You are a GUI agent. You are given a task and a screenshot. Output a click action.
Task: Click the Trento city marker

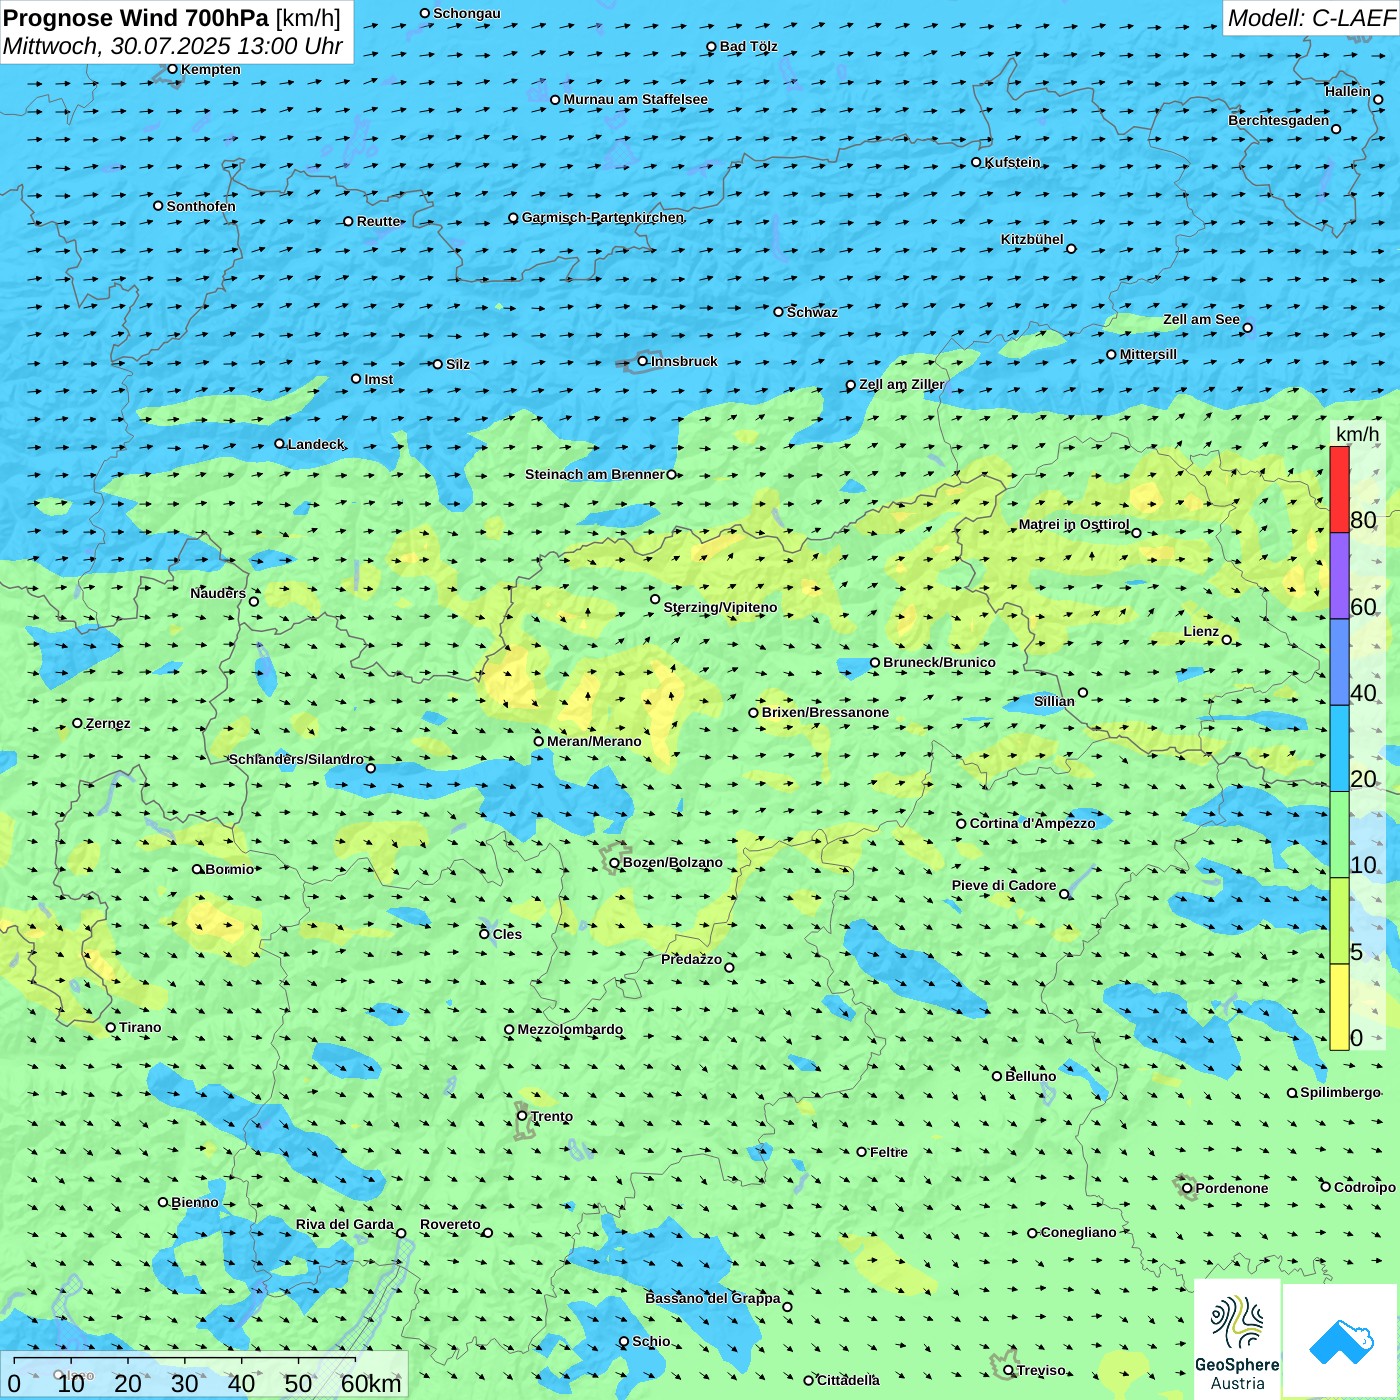(x=522, y=1116)
